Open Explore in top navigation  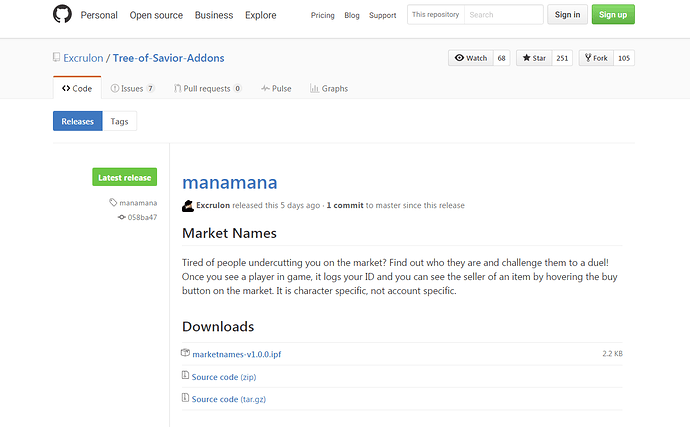[261, 15]
